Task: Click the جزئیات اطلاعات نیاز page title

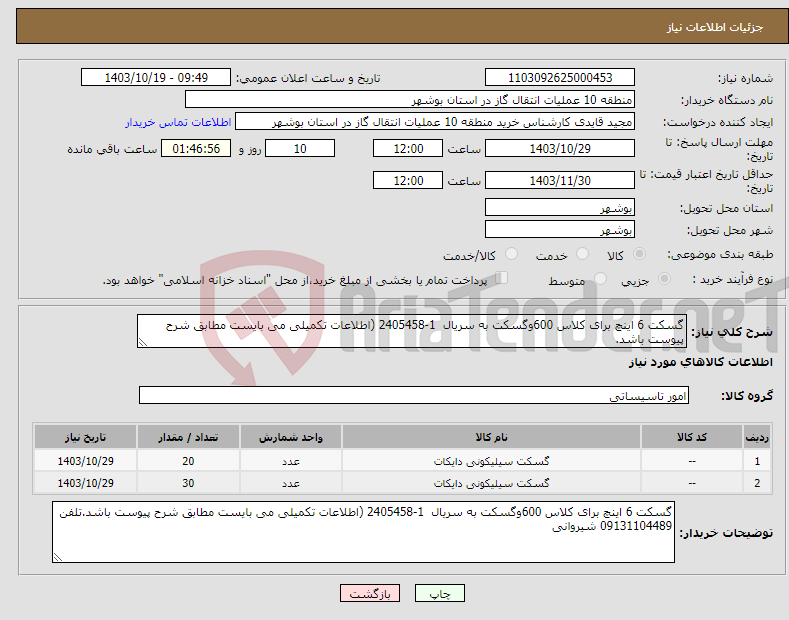Action: [715, 27]
